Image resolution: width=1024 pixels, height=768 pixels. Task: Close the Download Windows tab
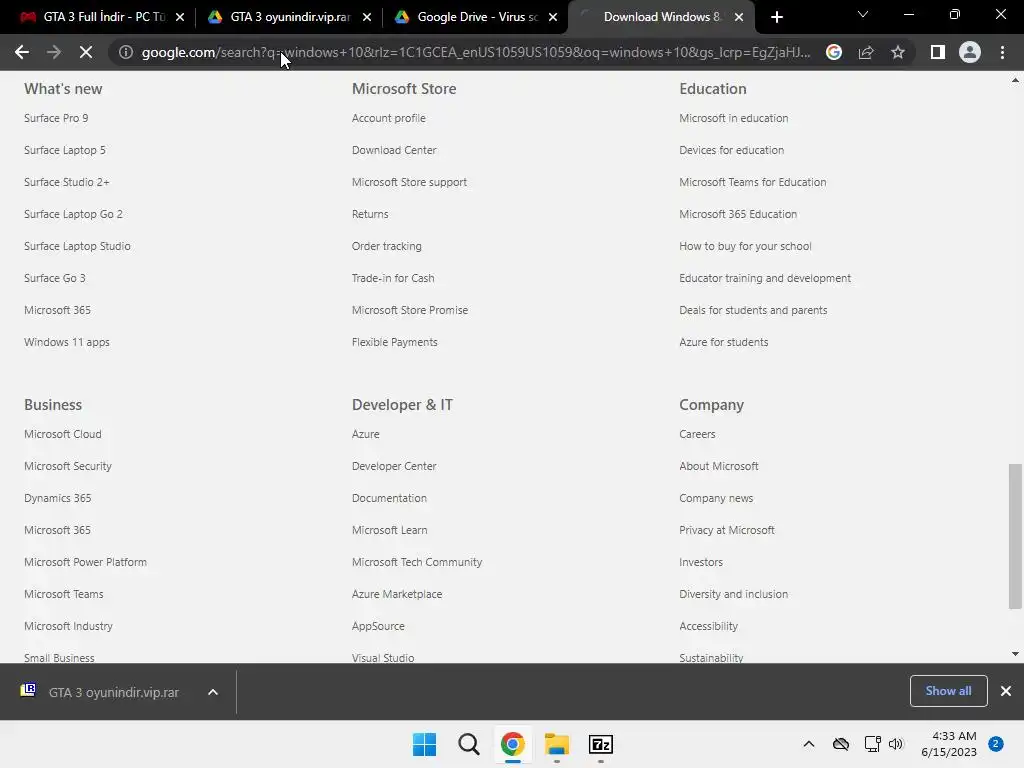(739, 17)
